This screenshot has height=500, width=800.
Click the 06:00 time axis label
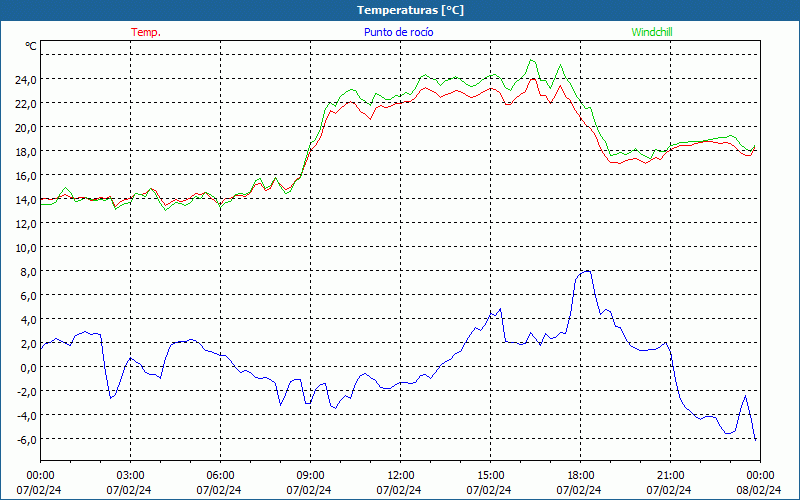pyautogui.click(x=220, y=476)
